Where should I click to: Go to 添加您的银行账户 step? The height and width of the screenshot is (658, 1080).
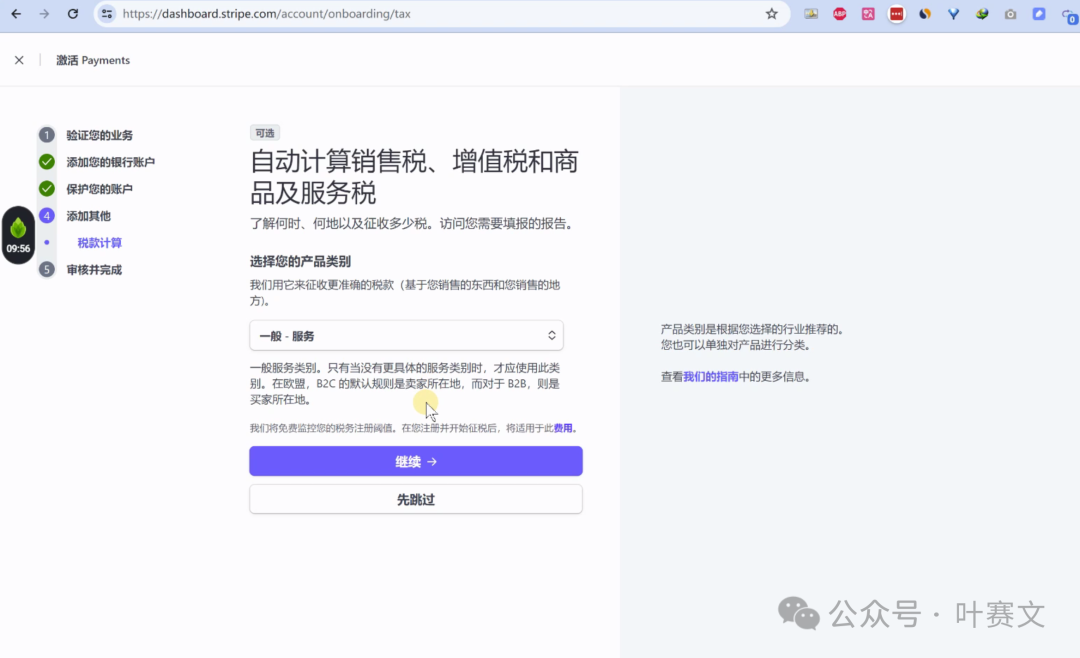point(110,162)
